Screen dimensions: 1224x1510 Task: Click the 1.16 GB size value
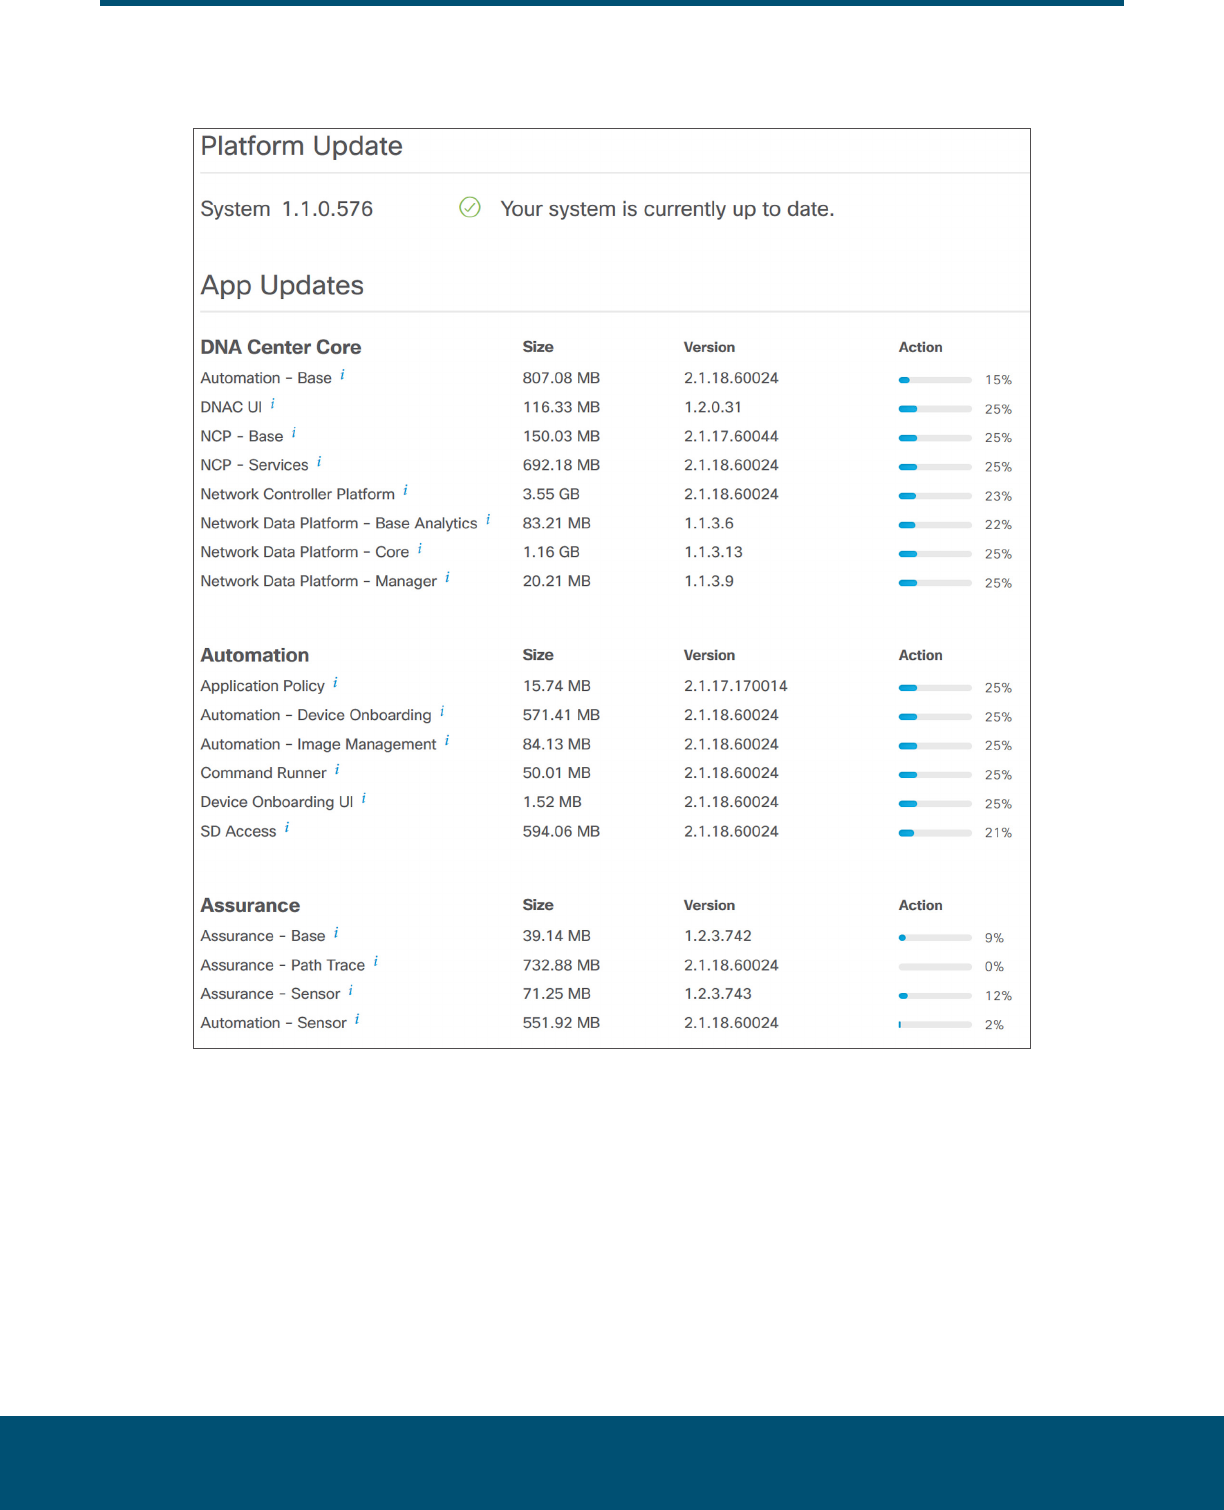[551, 552]
